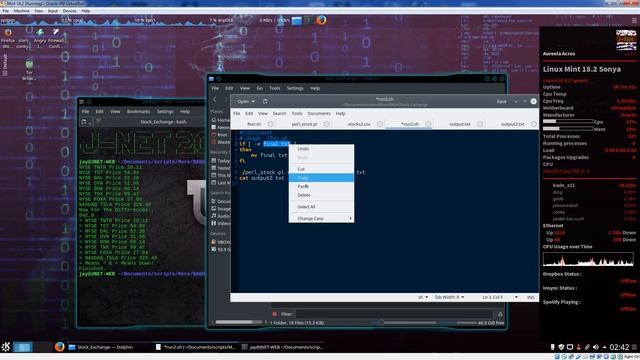Open the Ln/Col dropdown in the status bar

click(500, 297)
